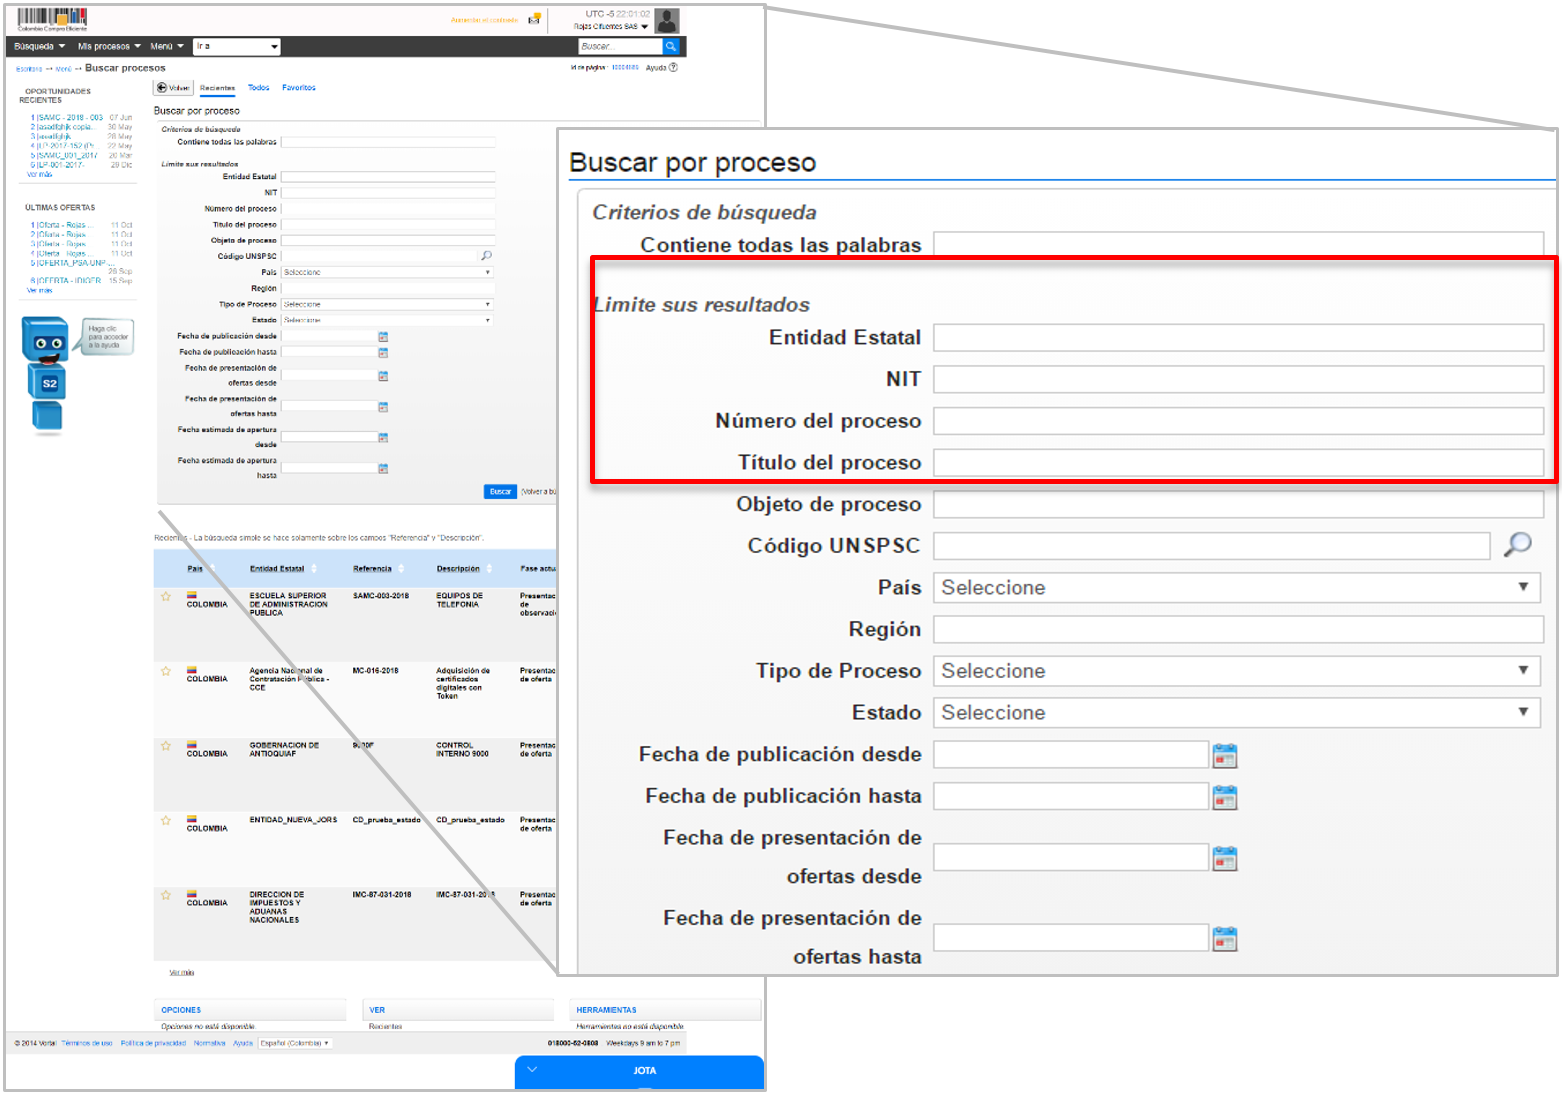Screen dimensions: 1562x1096
Task: Mark ENTIDAD_NUEVA_JORS row as favorite
Action: (166, 821)
